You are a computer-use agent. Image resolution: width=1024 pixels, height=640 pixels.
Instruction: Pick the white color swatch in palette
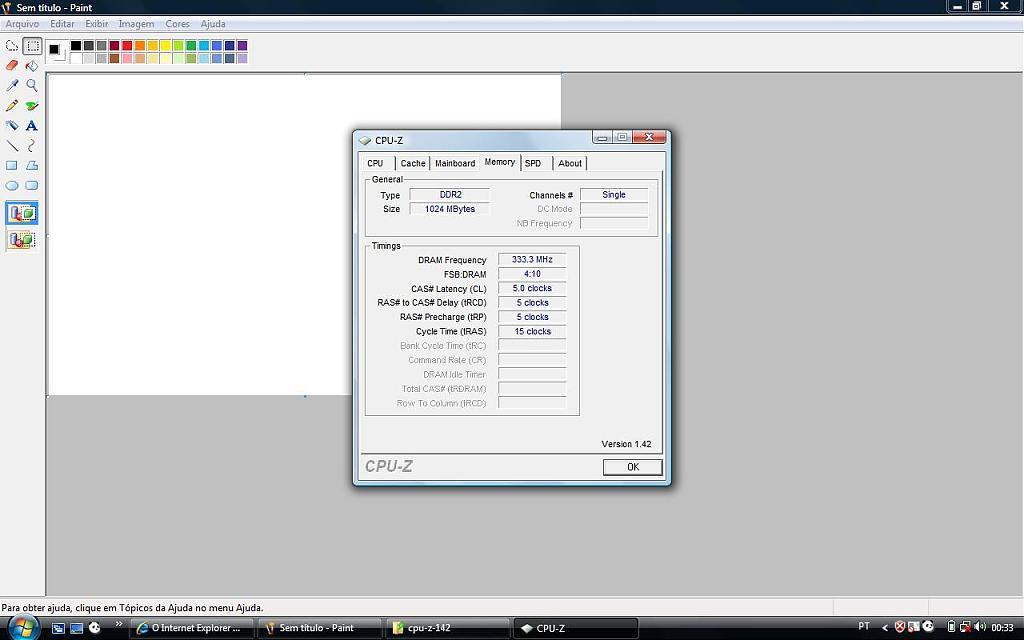(x=76, y=58)
